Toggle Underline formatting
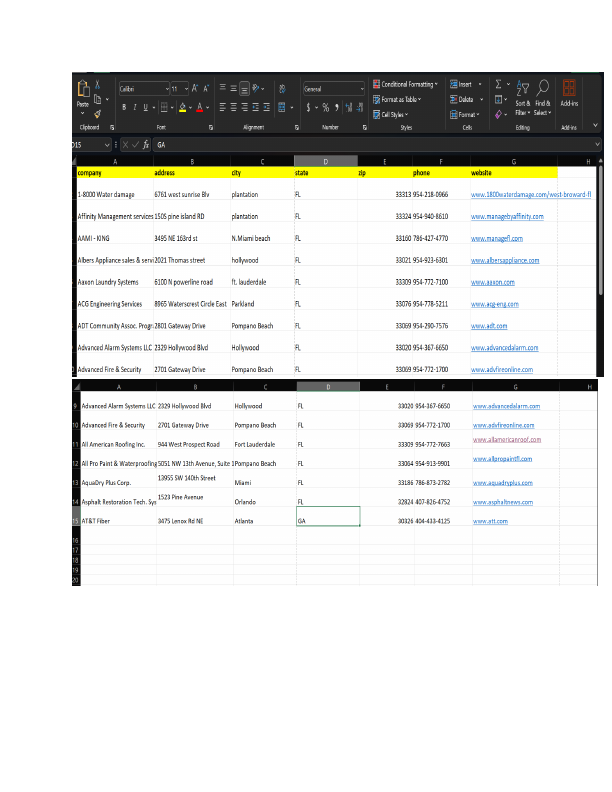Image resolution: width=612 pixels, height=792 pixels. (x=145, y=107)
